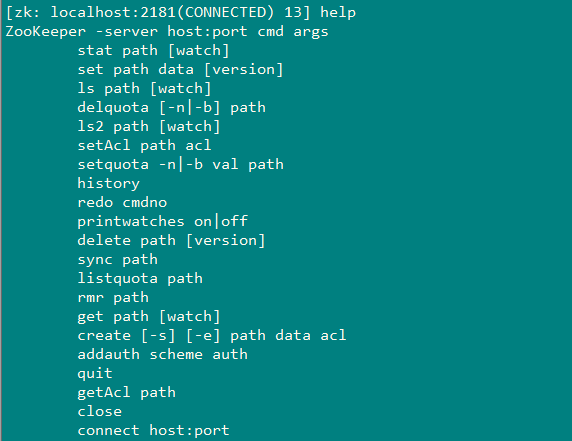Click the 'connect host:port' line
Screen dimensions: 572x441
tap(153, 430)
